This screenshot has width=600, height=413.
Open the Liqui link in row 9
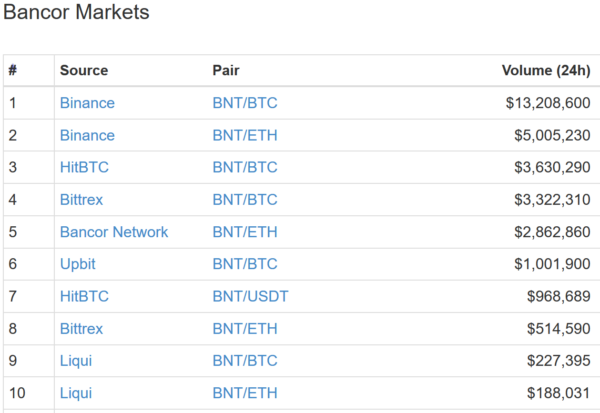(76, 361)
